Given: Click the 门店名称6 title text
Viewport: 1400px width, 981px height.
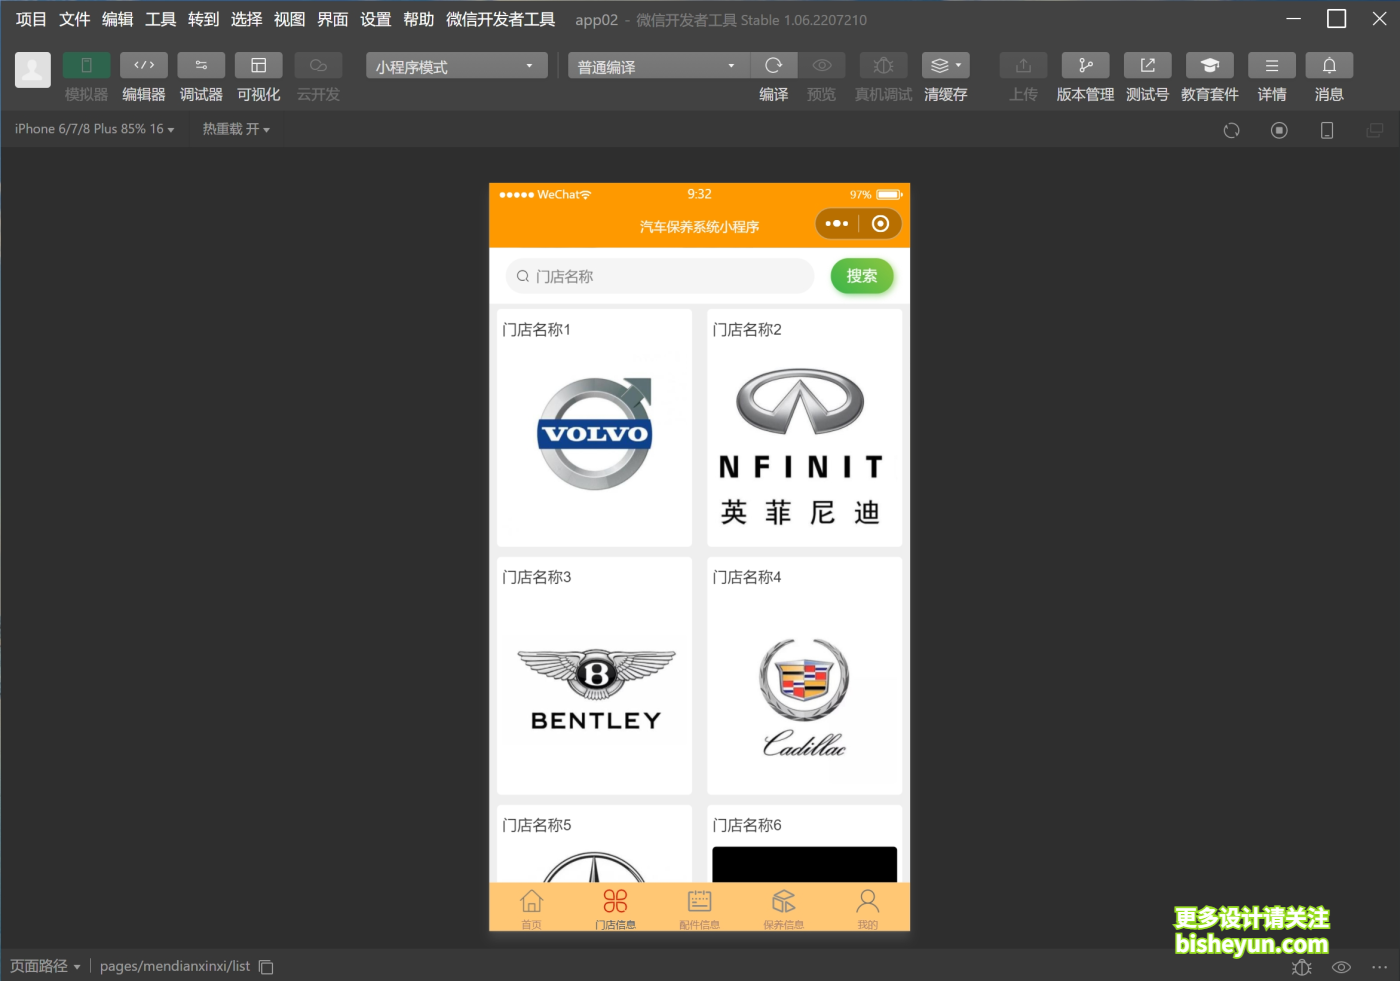Looking at the screenshot, I should [x=747, y=825].
